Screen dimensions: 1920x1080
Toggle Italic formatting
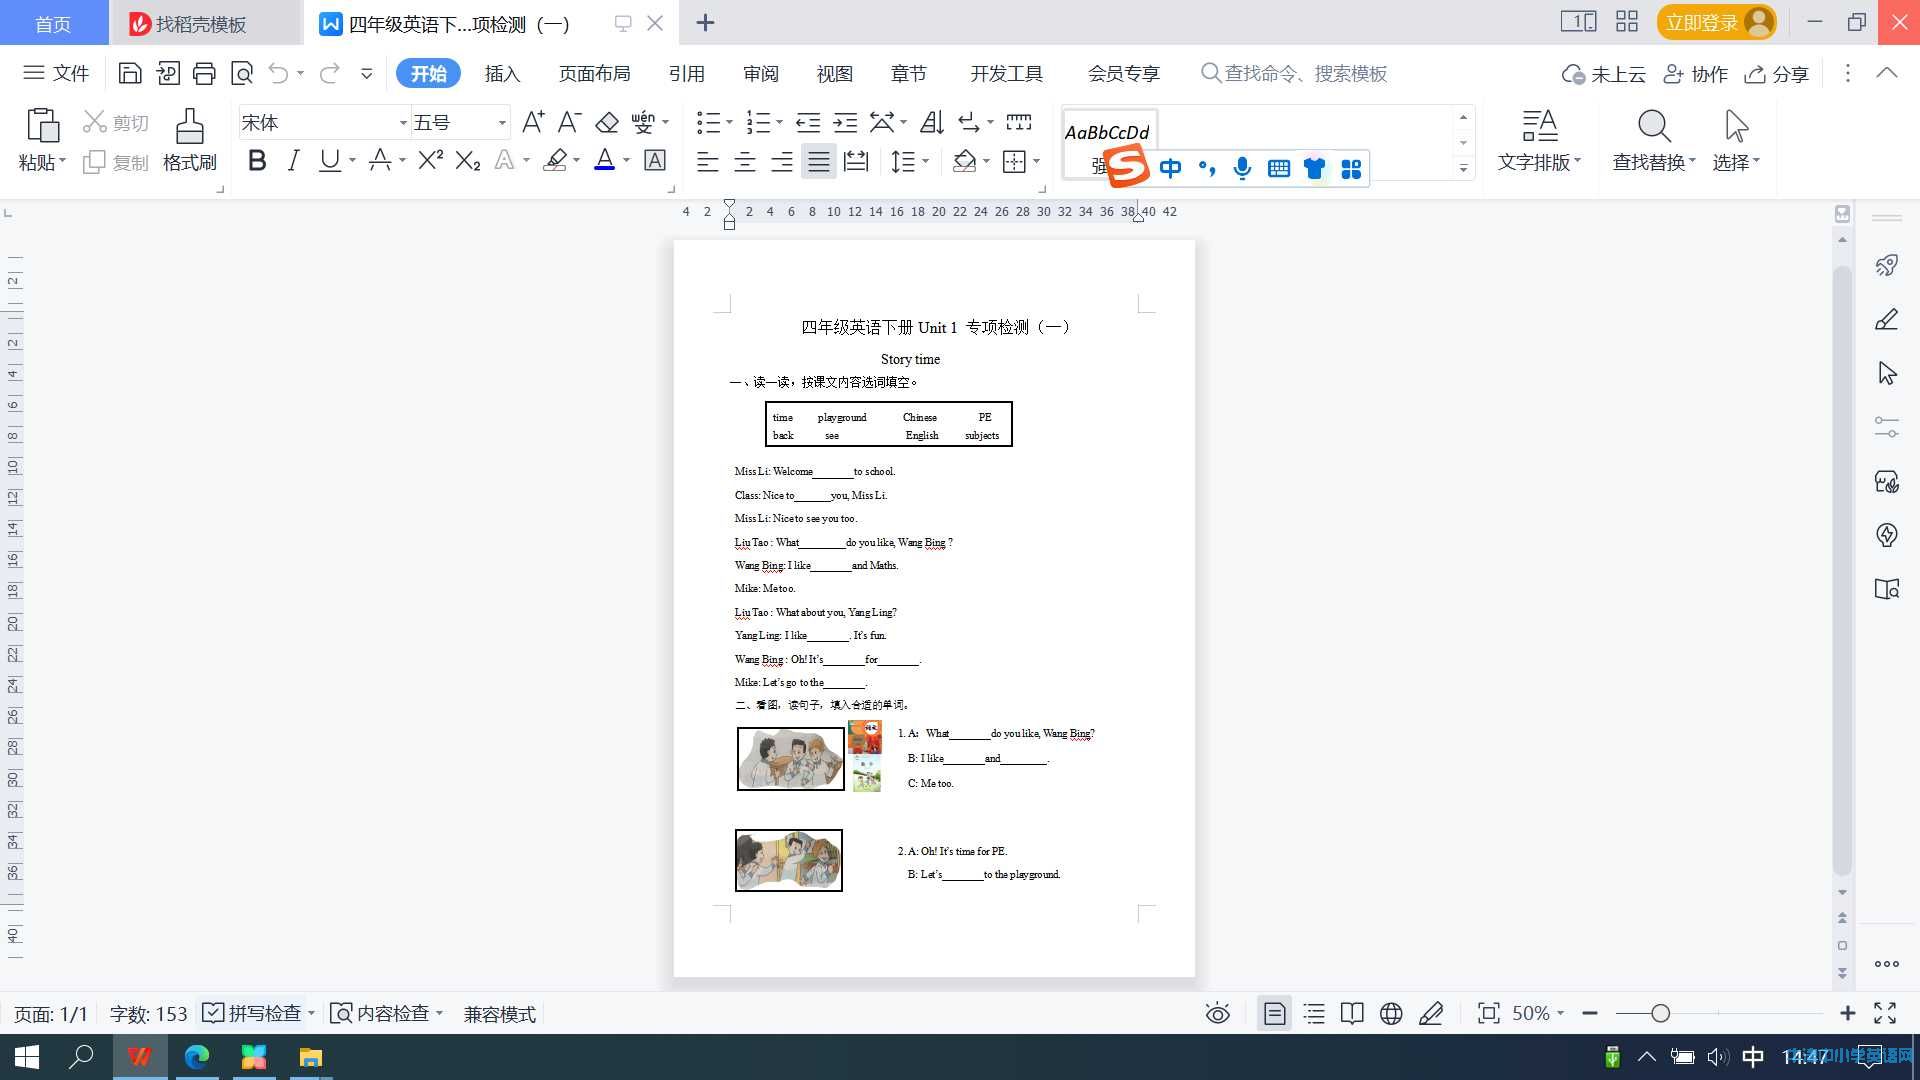[293, 160]
